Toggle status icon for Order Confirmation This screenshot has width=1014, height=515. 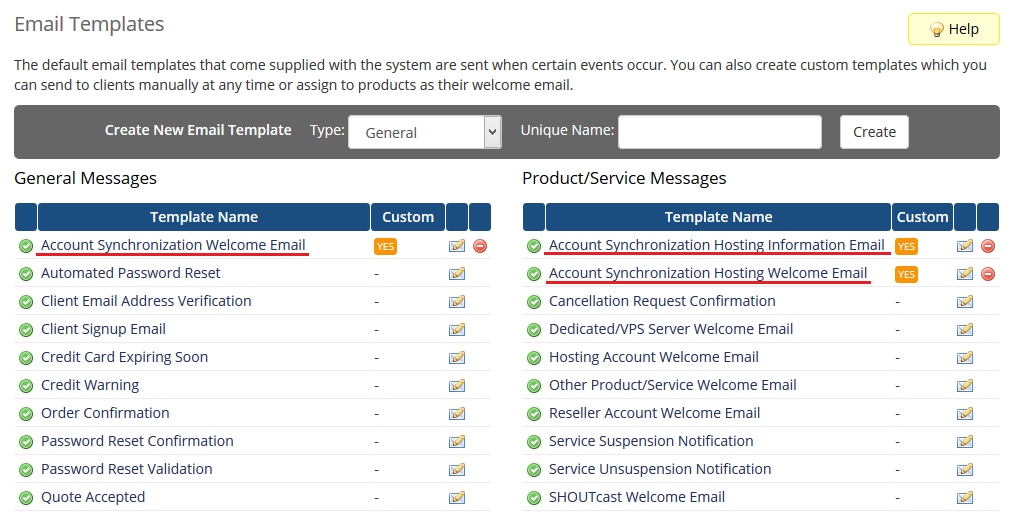click(x=26, y=414)
